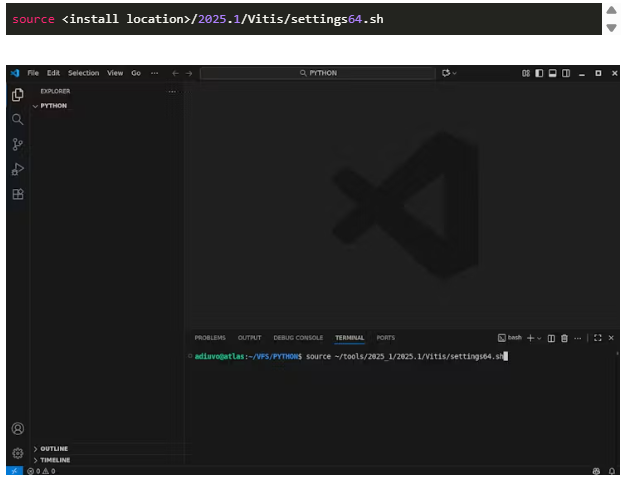Toggle the bottom panel layout button

551,73
